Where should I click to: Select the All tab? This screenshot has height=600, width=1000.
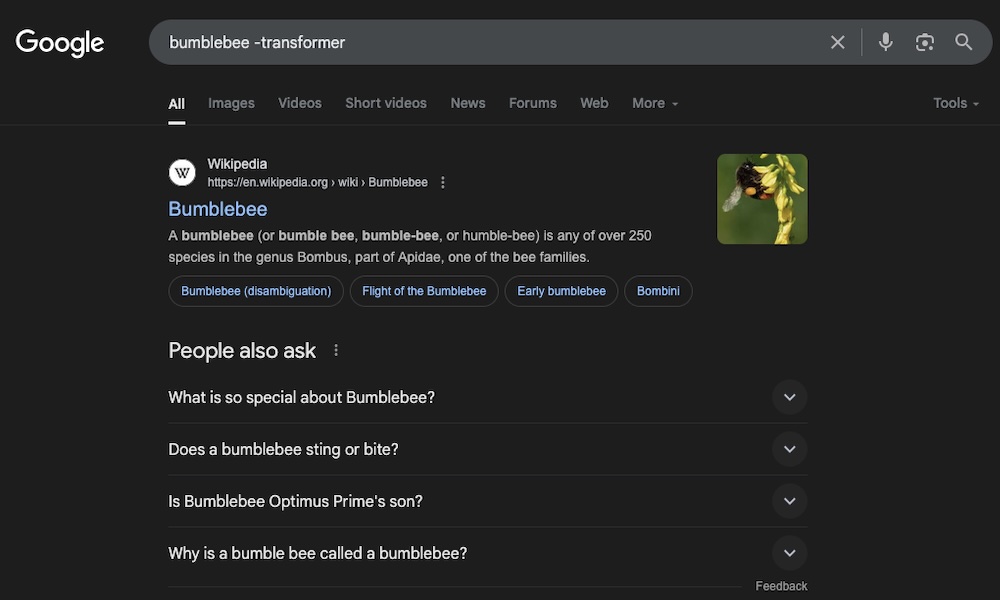pos(177,103)
